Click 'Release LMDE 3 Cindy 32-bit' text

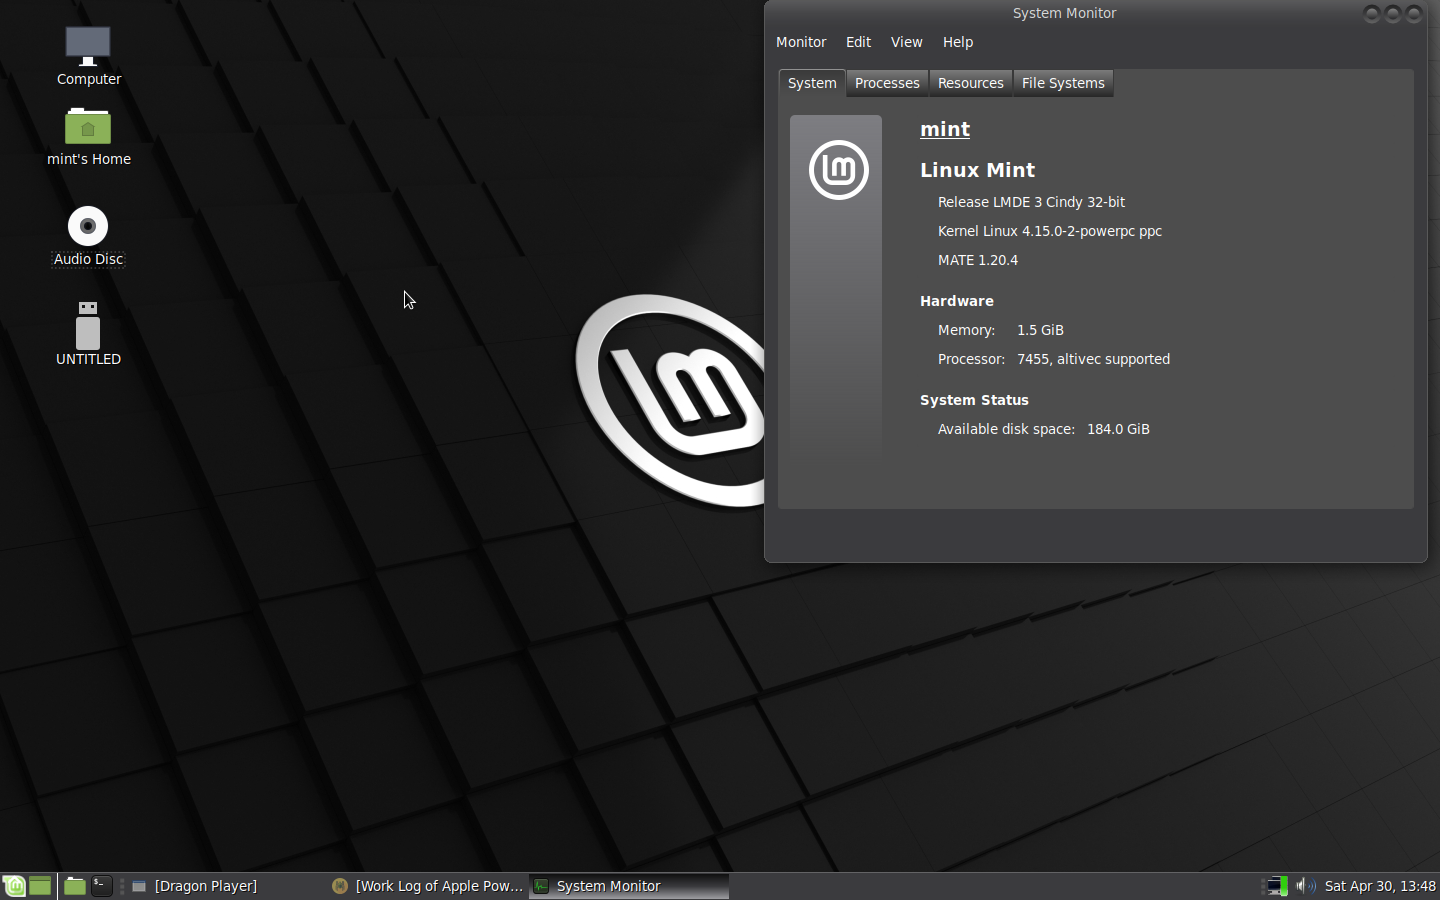click(x=1031, y=202)
